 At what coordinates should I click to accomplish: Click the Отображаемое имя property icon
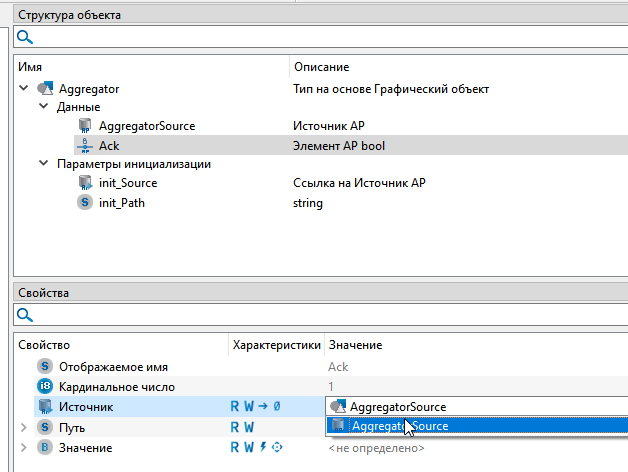44,366
